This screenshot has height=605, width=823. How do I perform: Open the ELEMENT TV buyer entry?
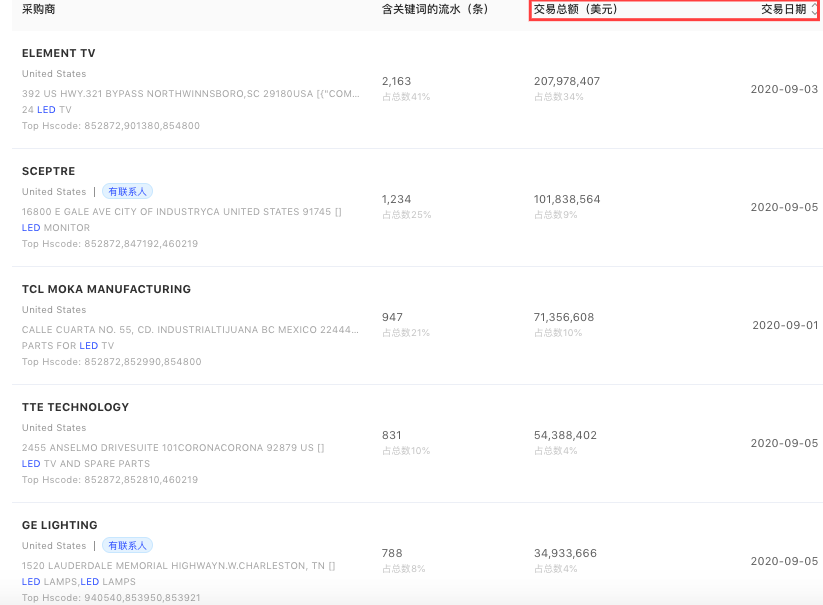pos(59,53)
